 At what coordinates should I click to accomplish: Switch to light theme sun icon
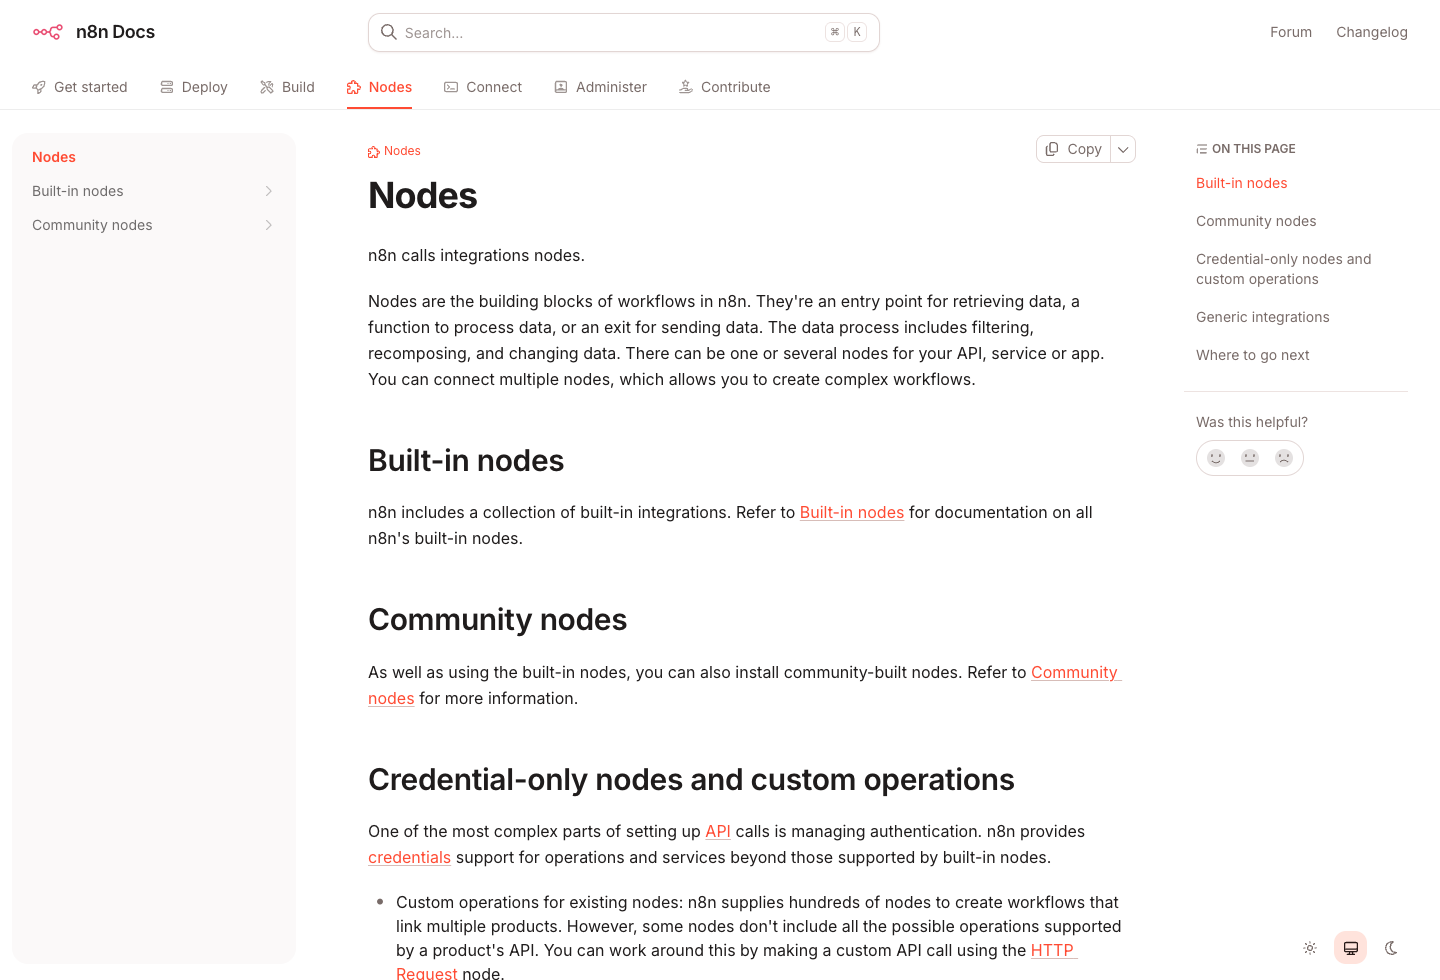coord(1310,948)
